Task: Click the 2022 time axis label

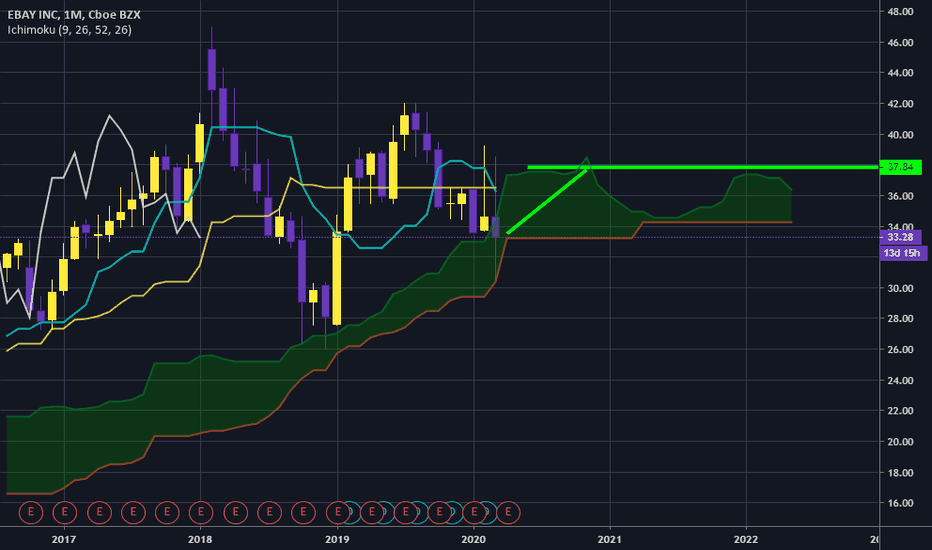Action: click(x=746, y=539)
